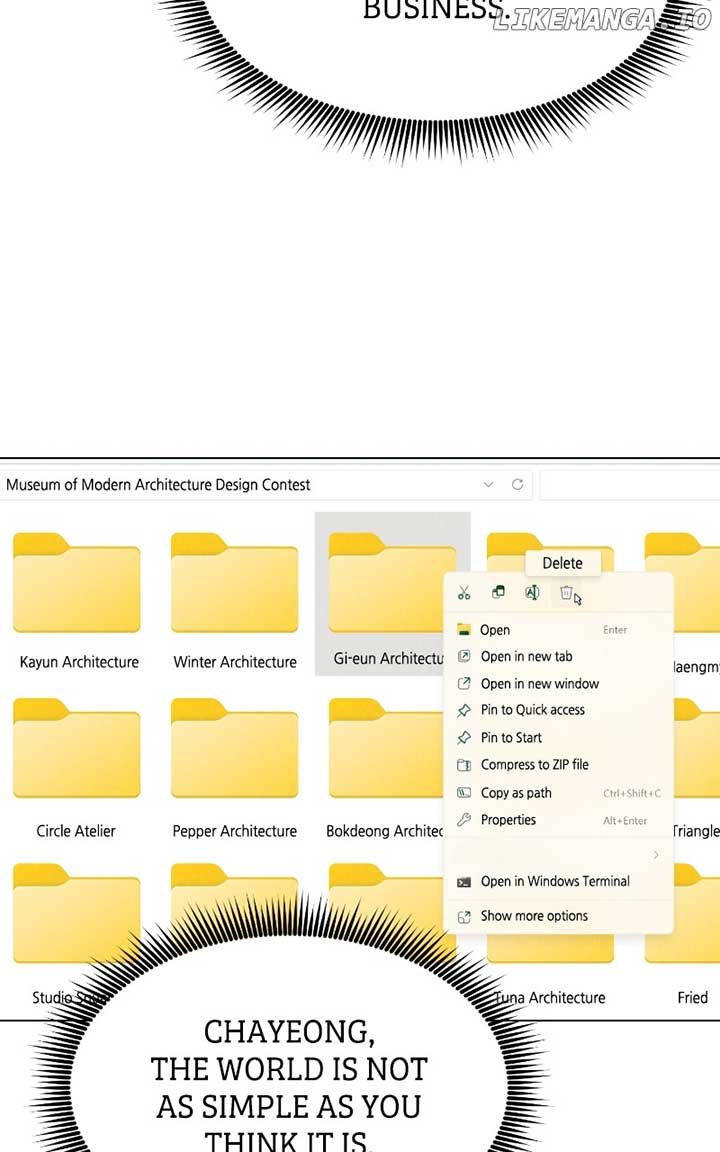Select Open in new window
The image size is (720, 1152).
(539, 684)
